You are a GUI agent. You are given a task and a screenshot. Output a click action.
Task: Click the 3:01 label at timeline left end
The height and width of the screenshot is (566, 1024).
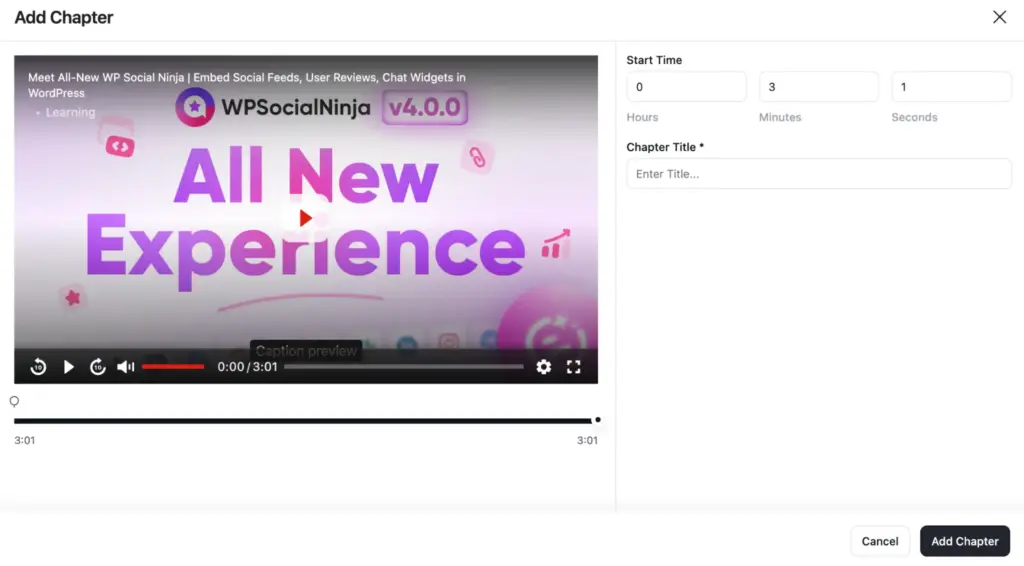[25, 441]
